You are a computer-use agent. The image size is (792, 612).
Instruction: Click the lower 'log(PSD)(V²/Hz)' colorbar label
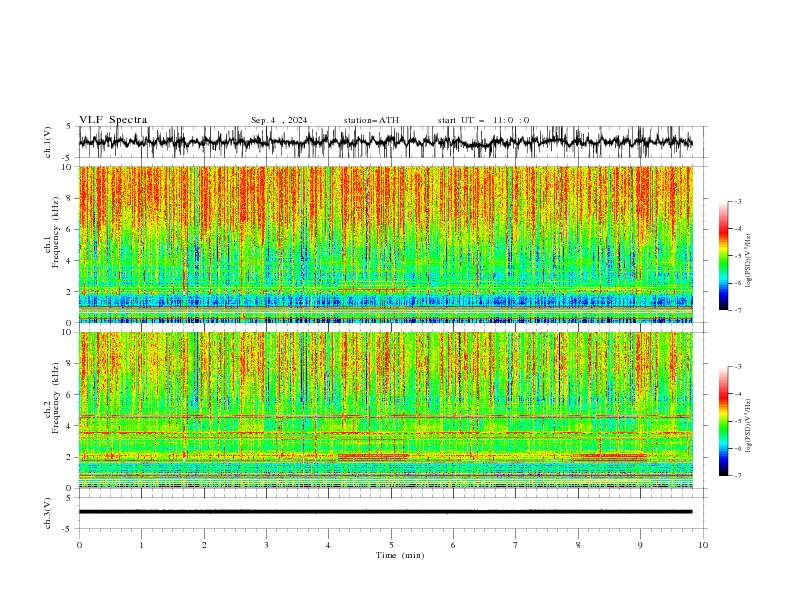coord(749,426)
